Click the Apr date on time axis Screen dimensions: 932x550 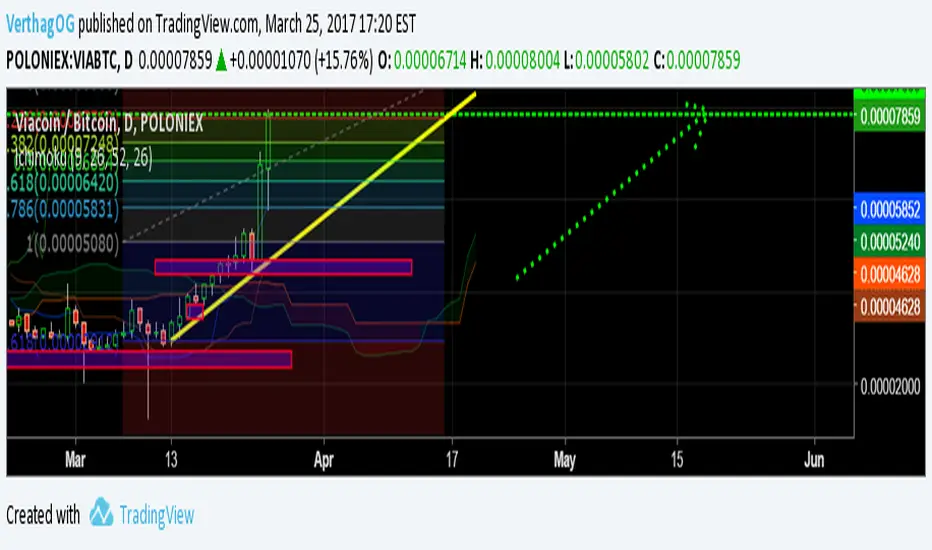[x=324, y=460]
